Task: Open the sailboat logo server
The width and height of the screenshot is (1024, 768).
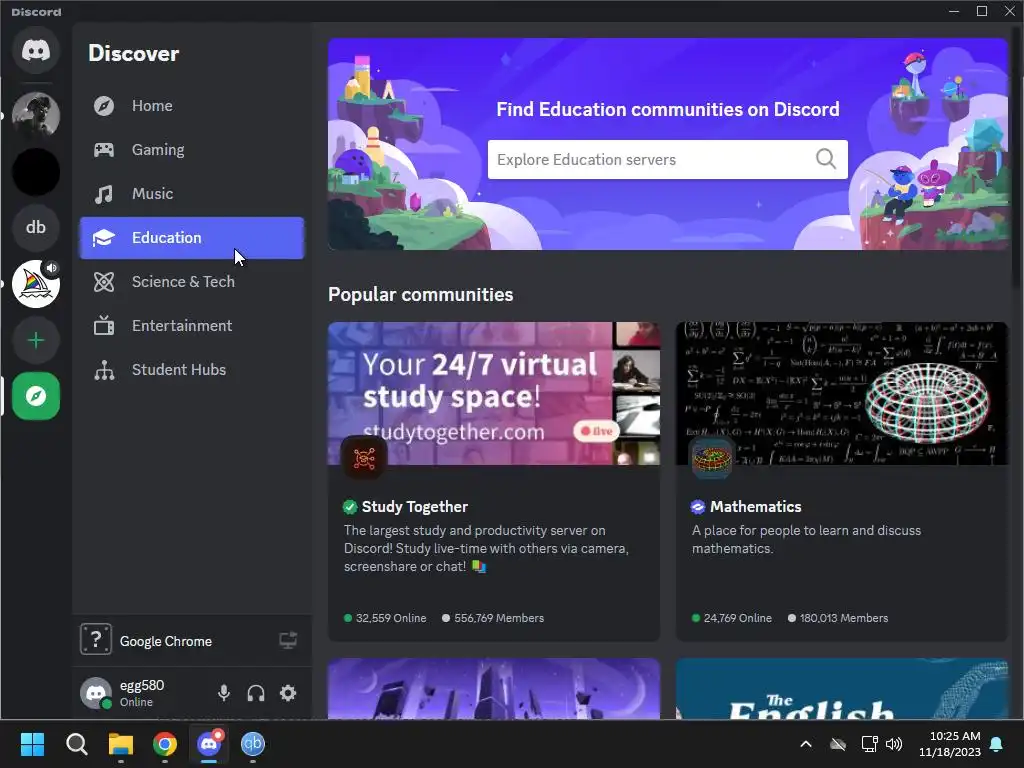Action: tap(36, 284)
